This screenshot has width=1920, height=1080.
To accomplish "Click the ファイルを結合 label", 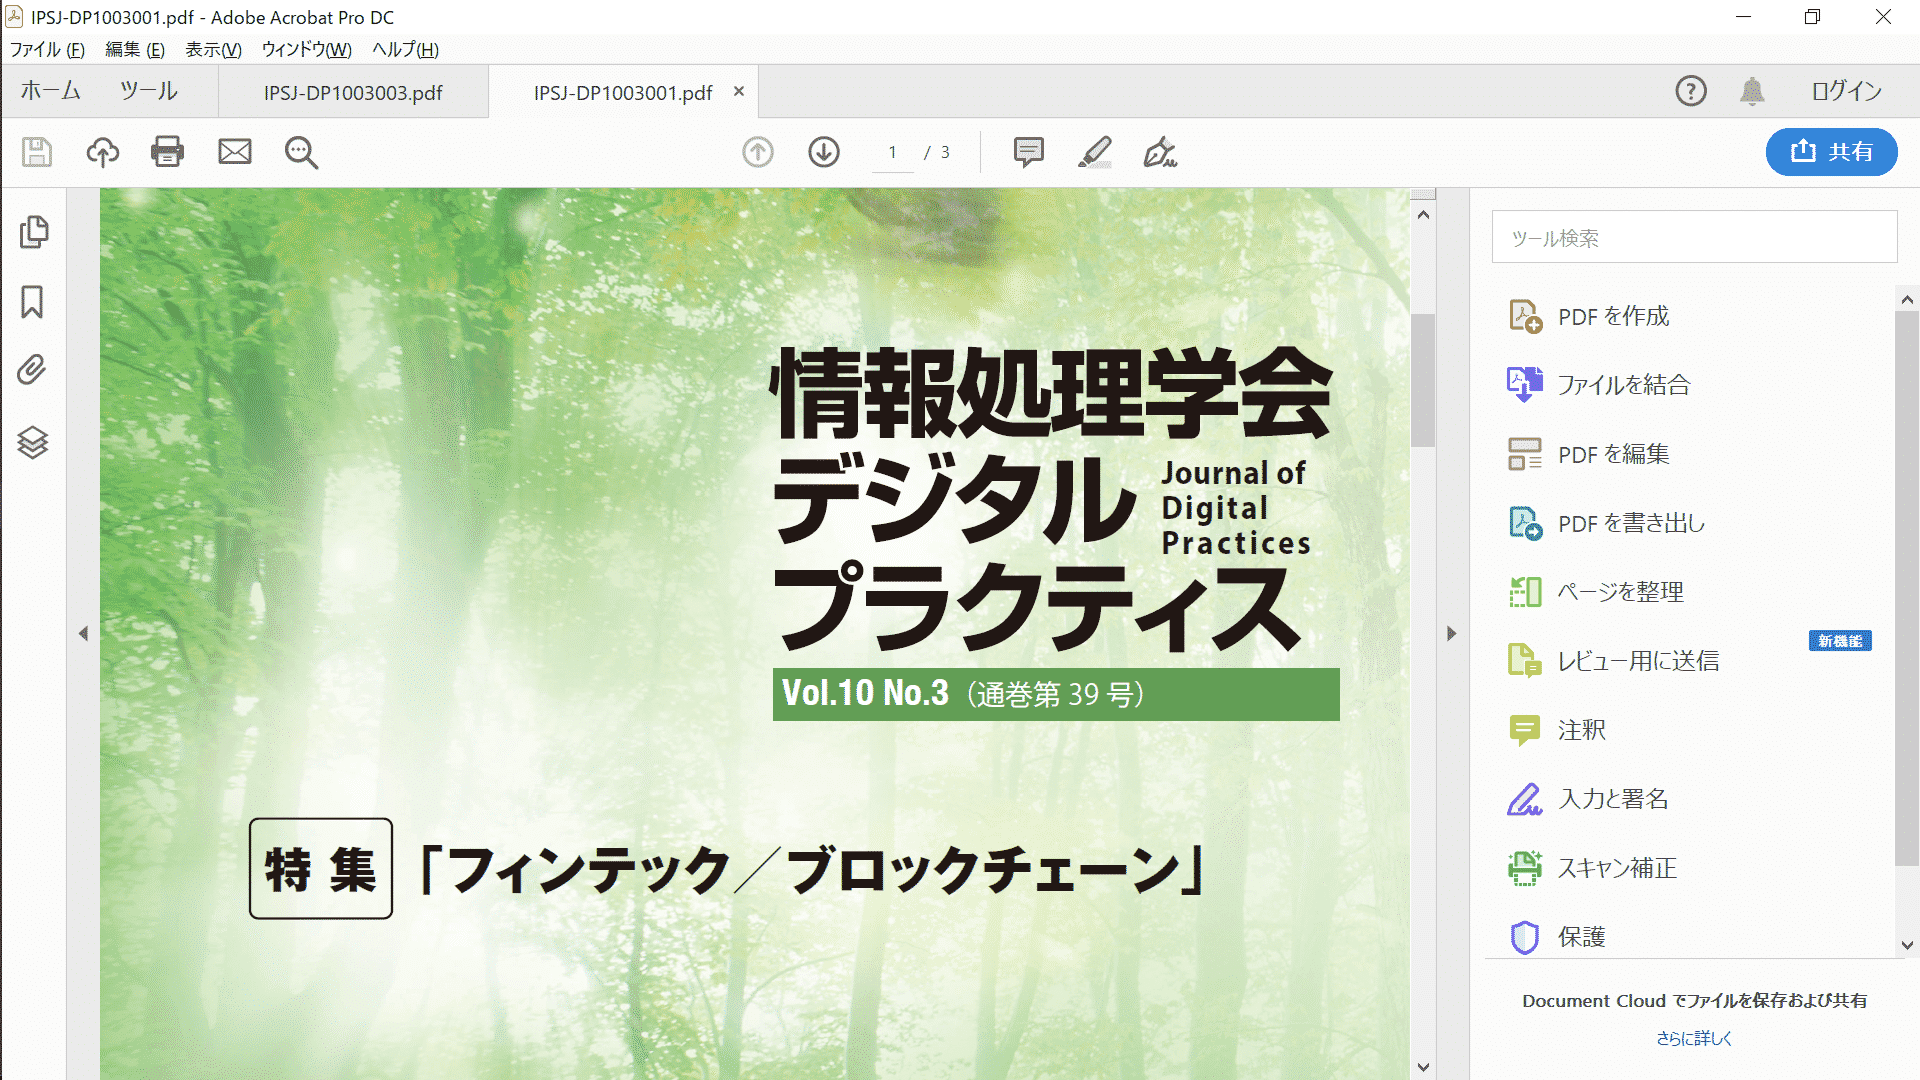I will click(1624, 385).
